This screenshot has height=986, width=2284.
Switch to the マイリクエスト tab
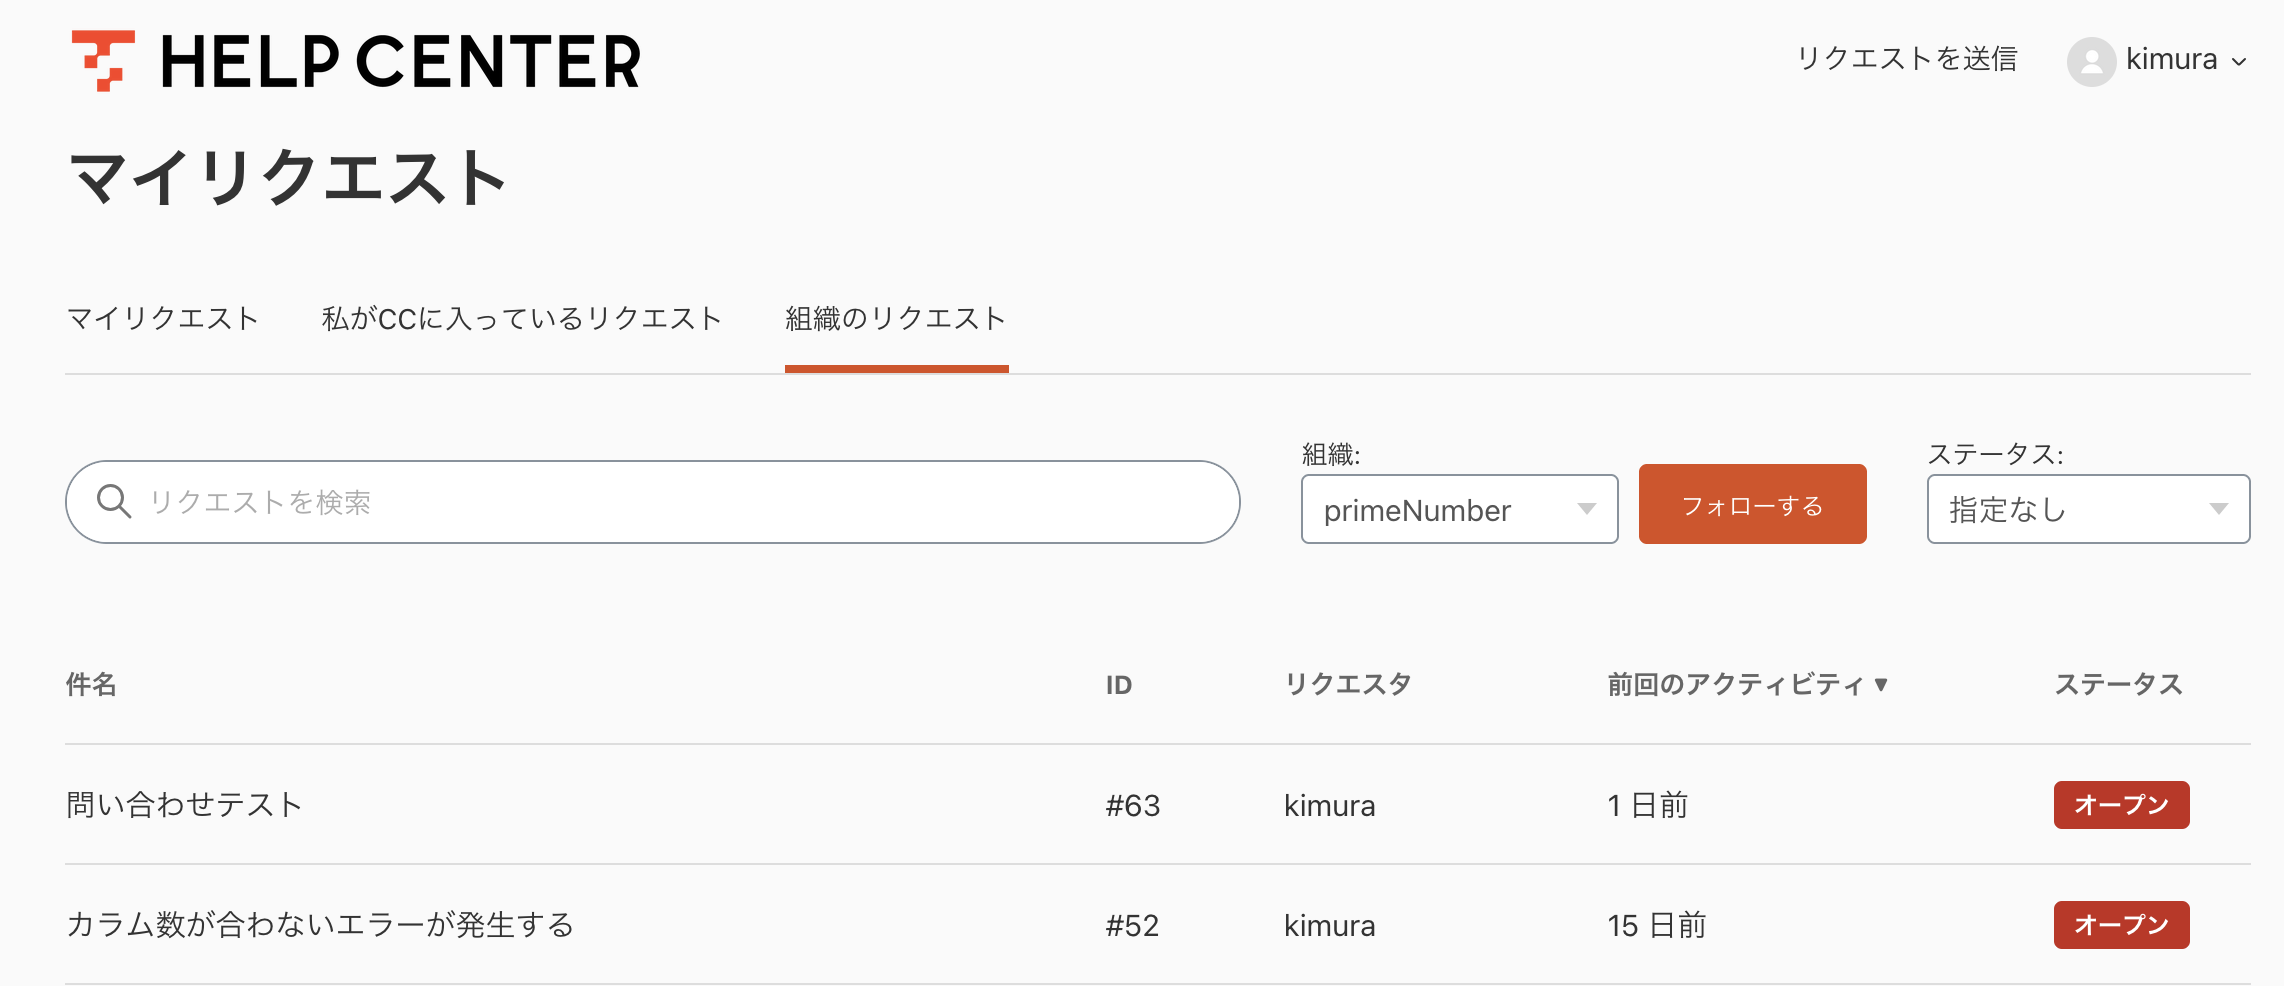[162, 318]
